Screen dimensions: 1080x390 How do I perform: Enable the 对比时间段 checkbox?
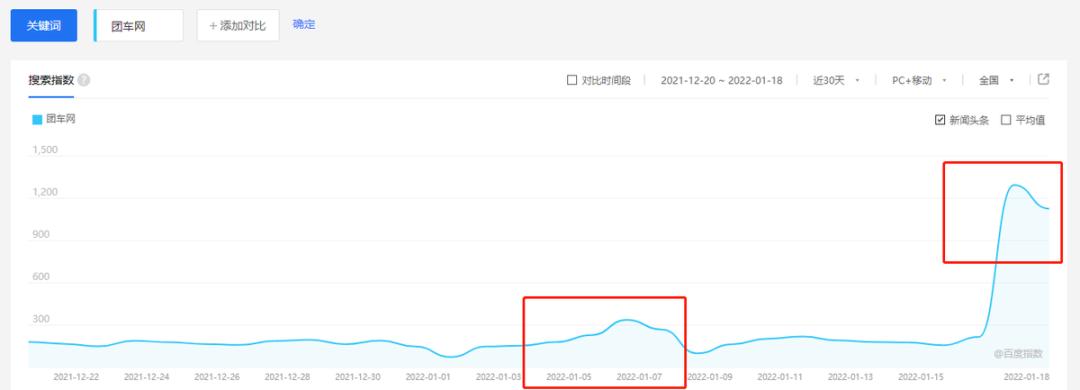click(x=572, y=80)
